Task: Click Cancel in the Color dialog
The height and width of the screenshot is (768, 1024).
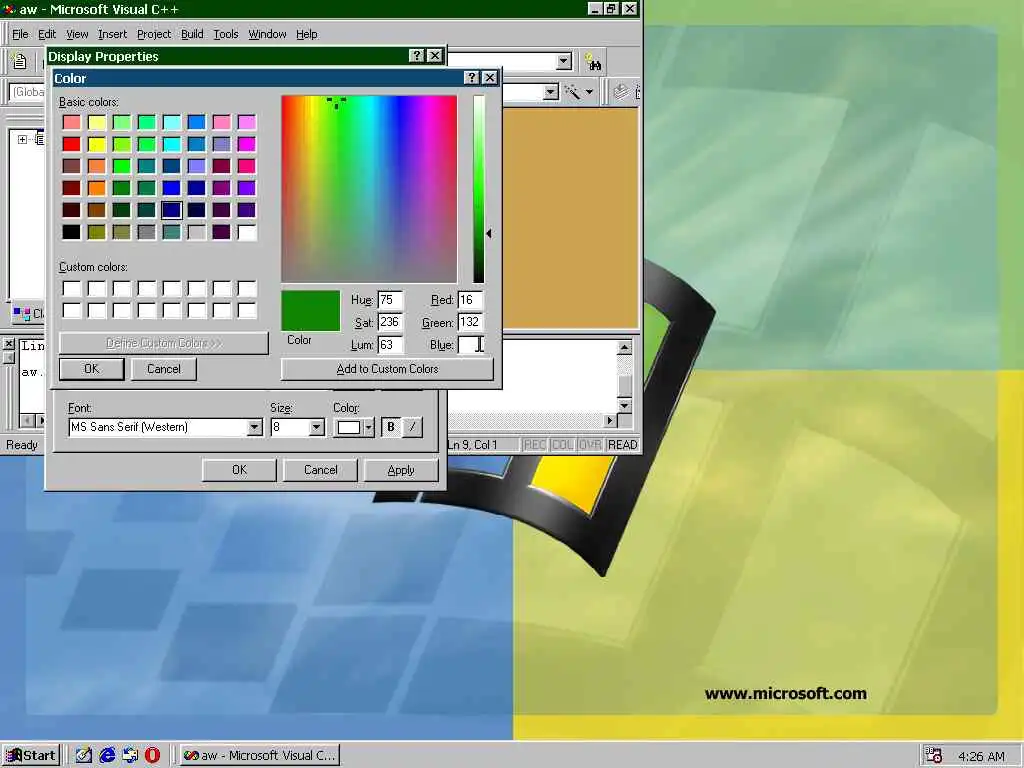Action: 163,369
